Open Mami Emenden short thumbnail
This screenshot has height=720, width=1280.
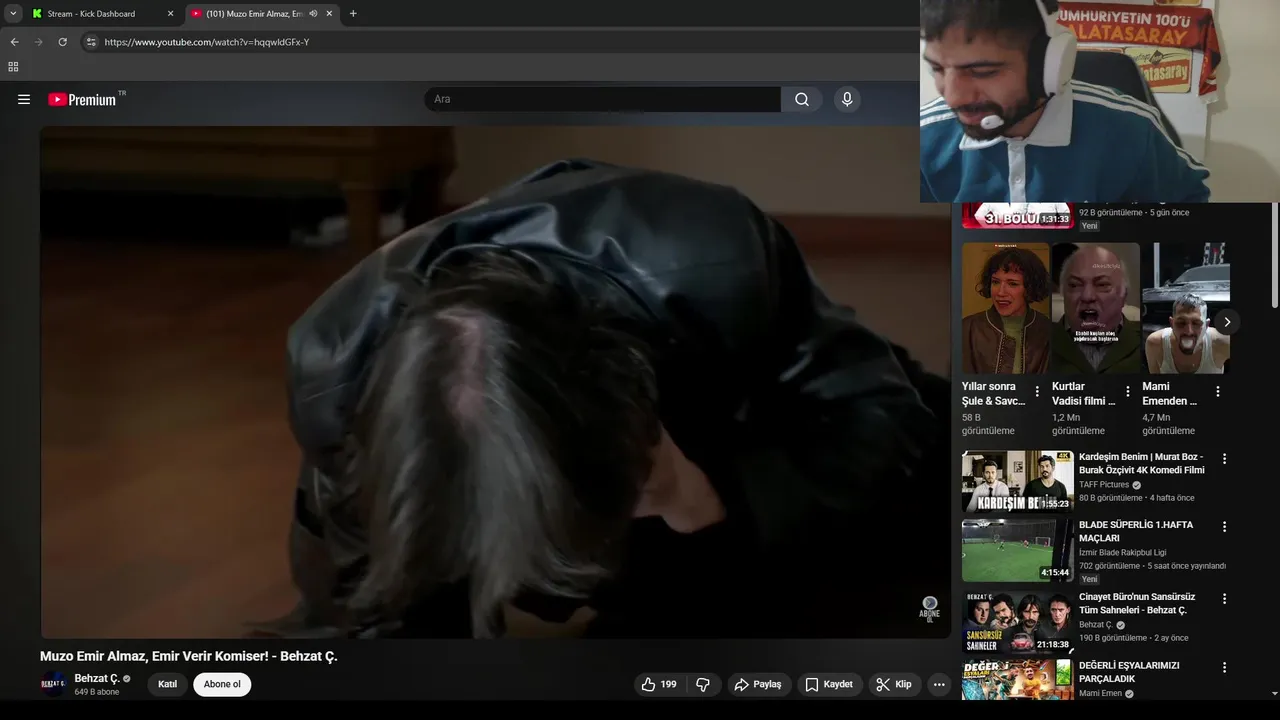pos(1186,308)
